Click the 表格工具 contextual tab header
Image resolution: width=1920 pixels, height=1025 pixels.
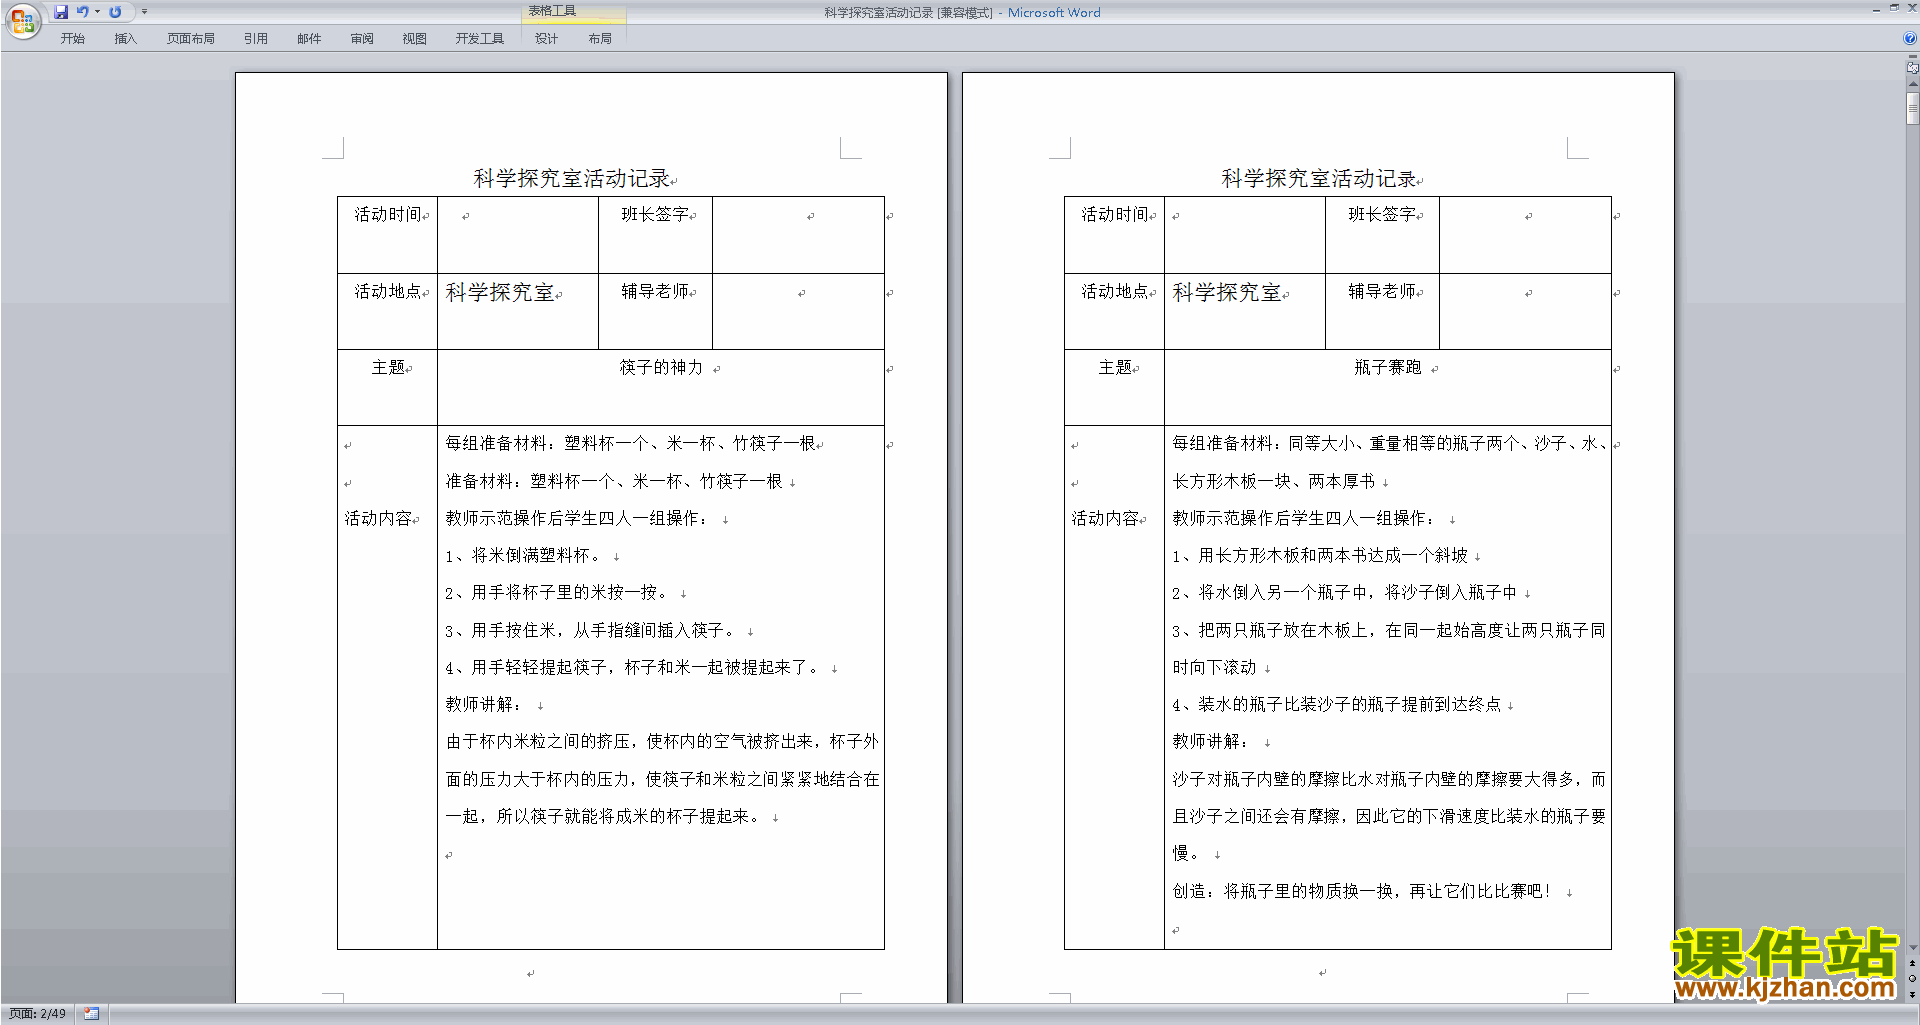(x=552, y=12)
